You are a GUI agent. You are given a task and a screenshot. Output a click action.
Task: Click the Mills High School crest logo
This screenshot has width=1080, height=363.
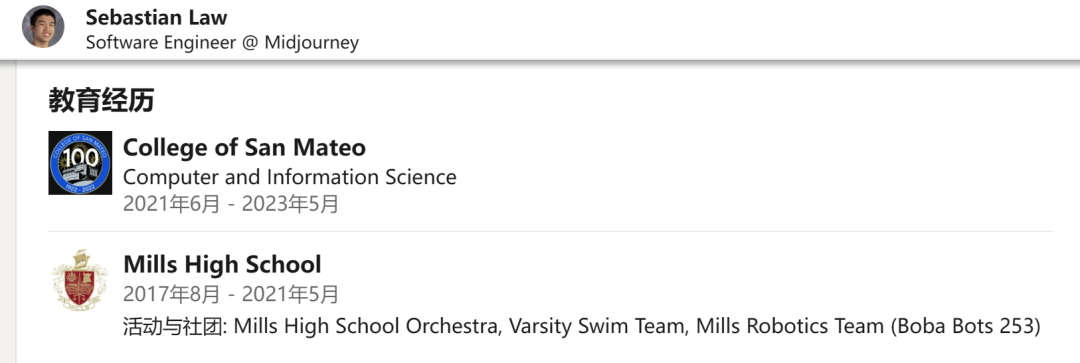(x=80, y=279)
